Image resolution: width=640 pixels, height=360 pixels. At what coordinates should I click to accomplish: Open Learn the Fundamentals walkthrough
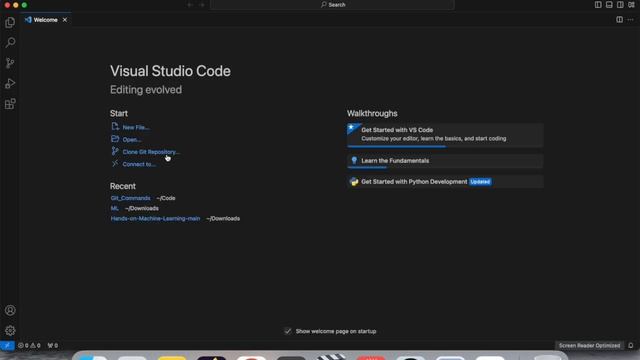445,161
